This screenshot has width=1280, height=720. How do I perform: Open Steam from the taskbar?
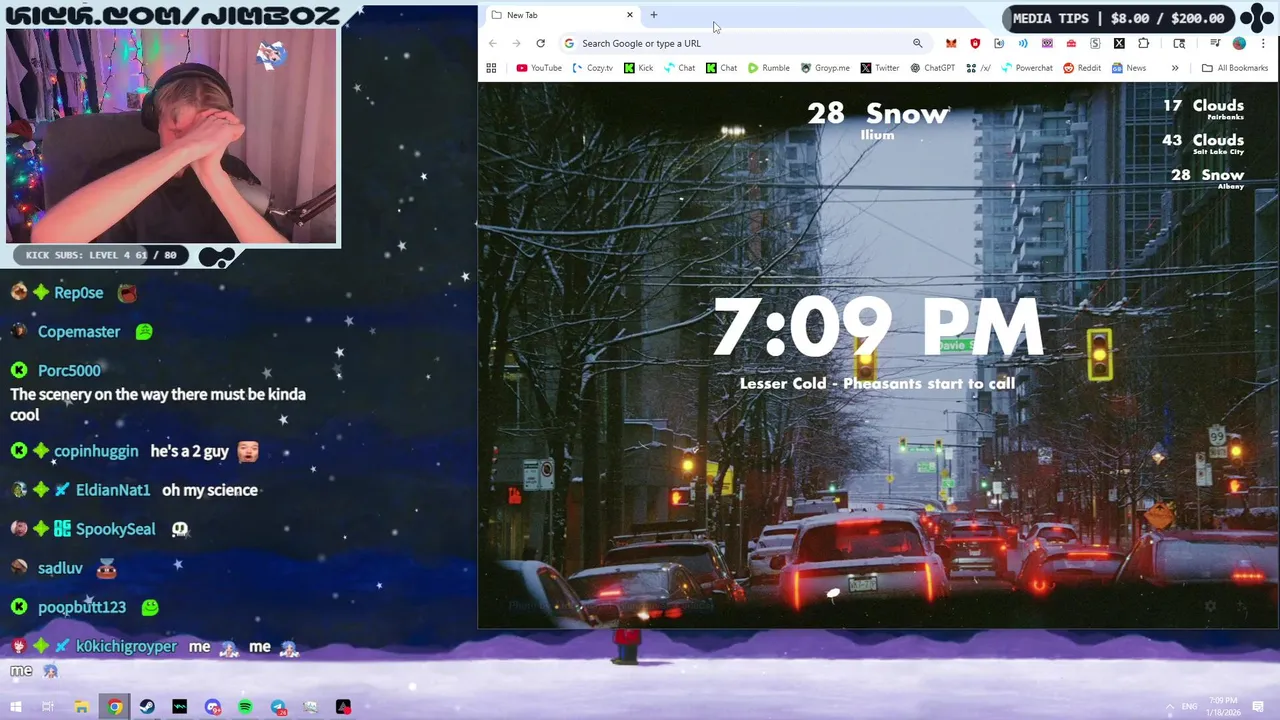[x=147, y=707]
